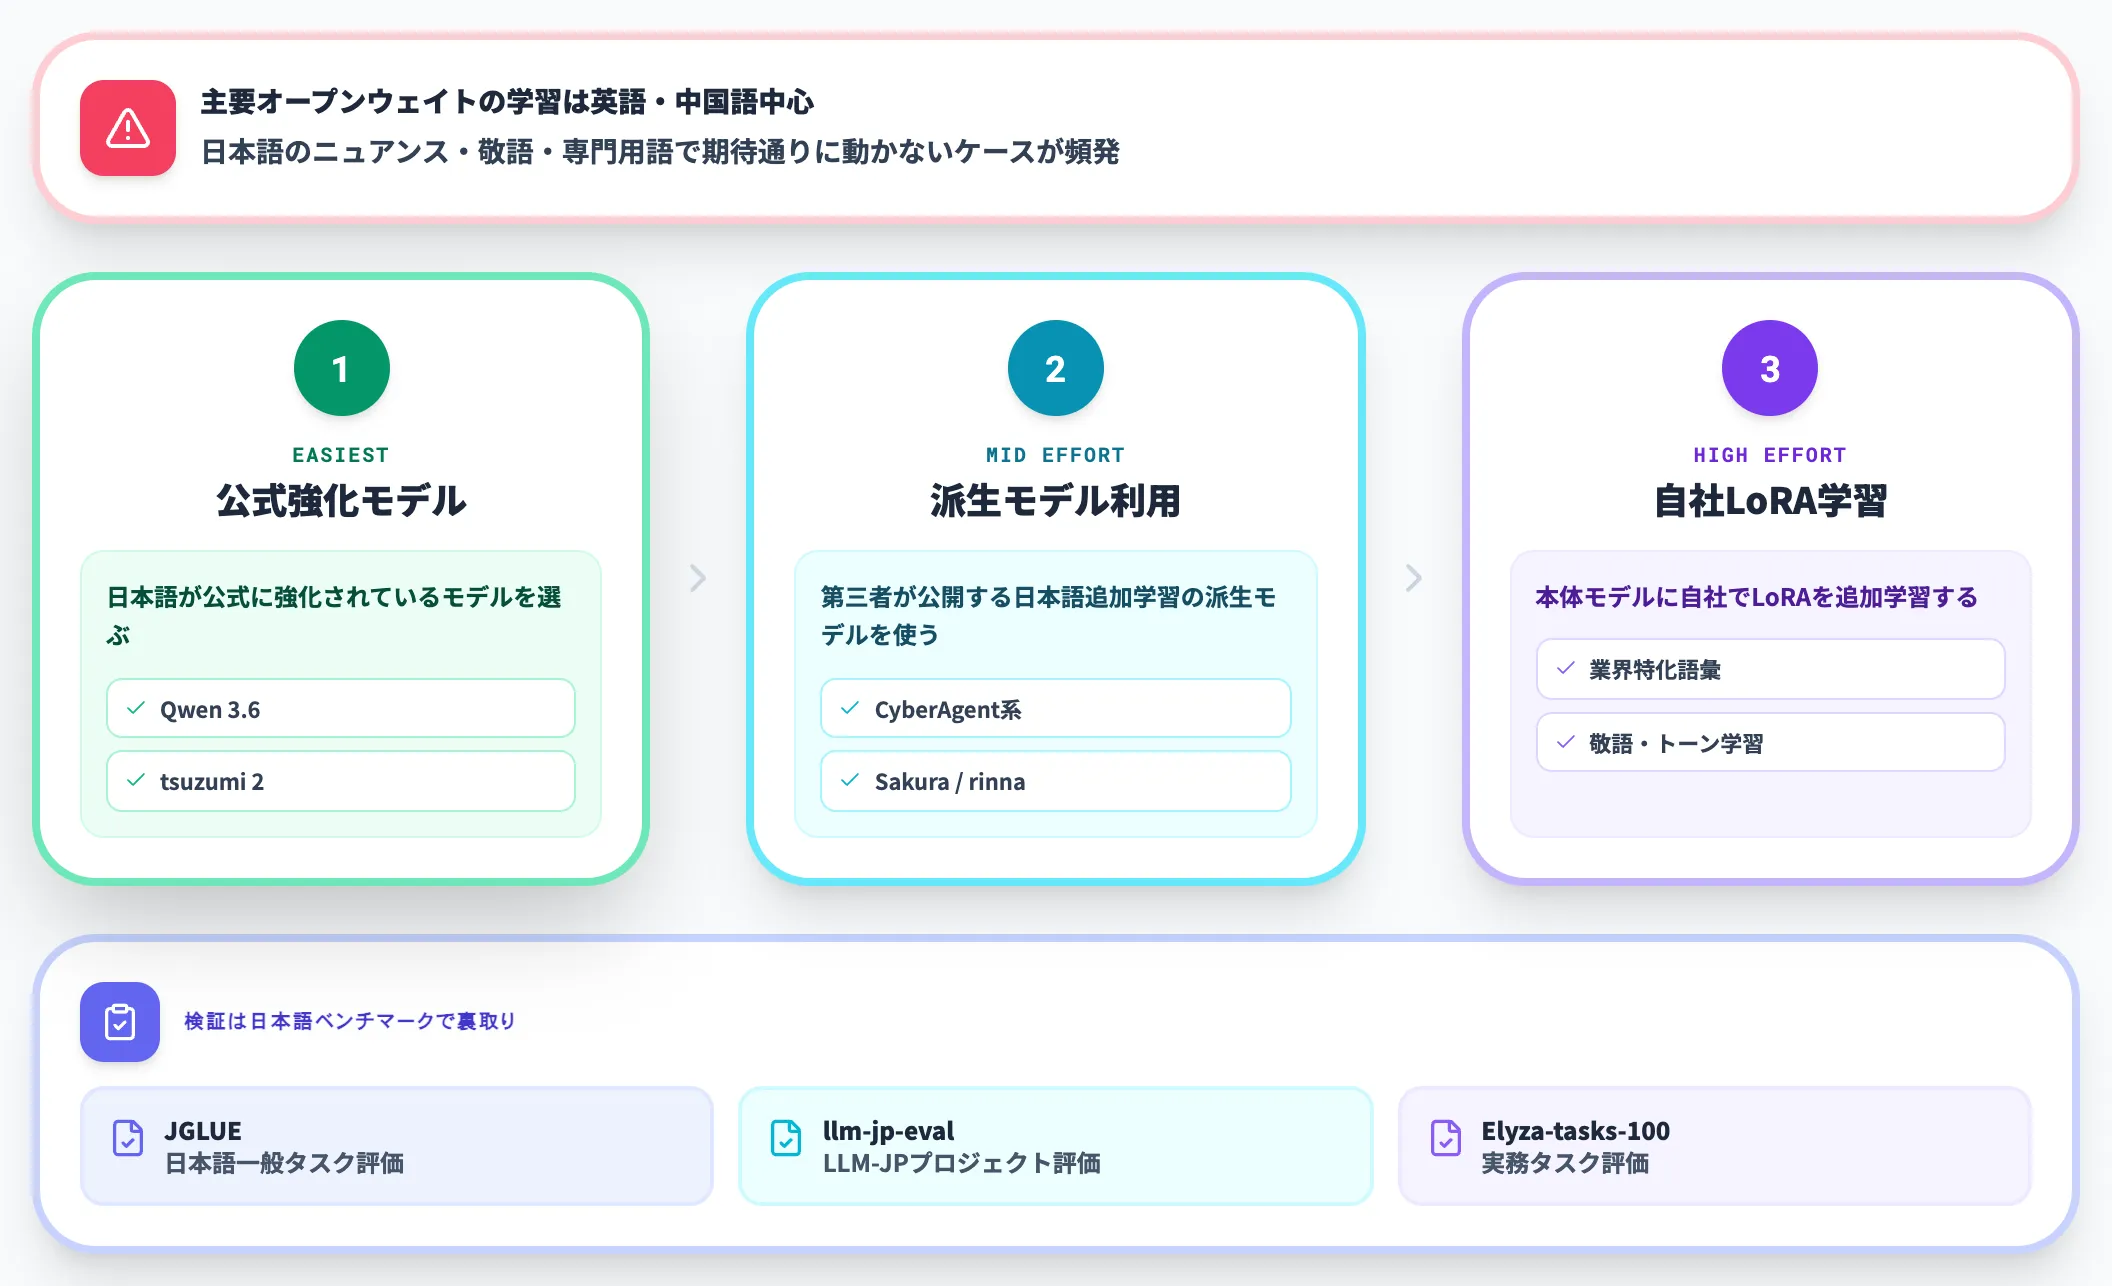
Task: Select the 敬語・トーン学習 item
Action: pos(1771,742)
